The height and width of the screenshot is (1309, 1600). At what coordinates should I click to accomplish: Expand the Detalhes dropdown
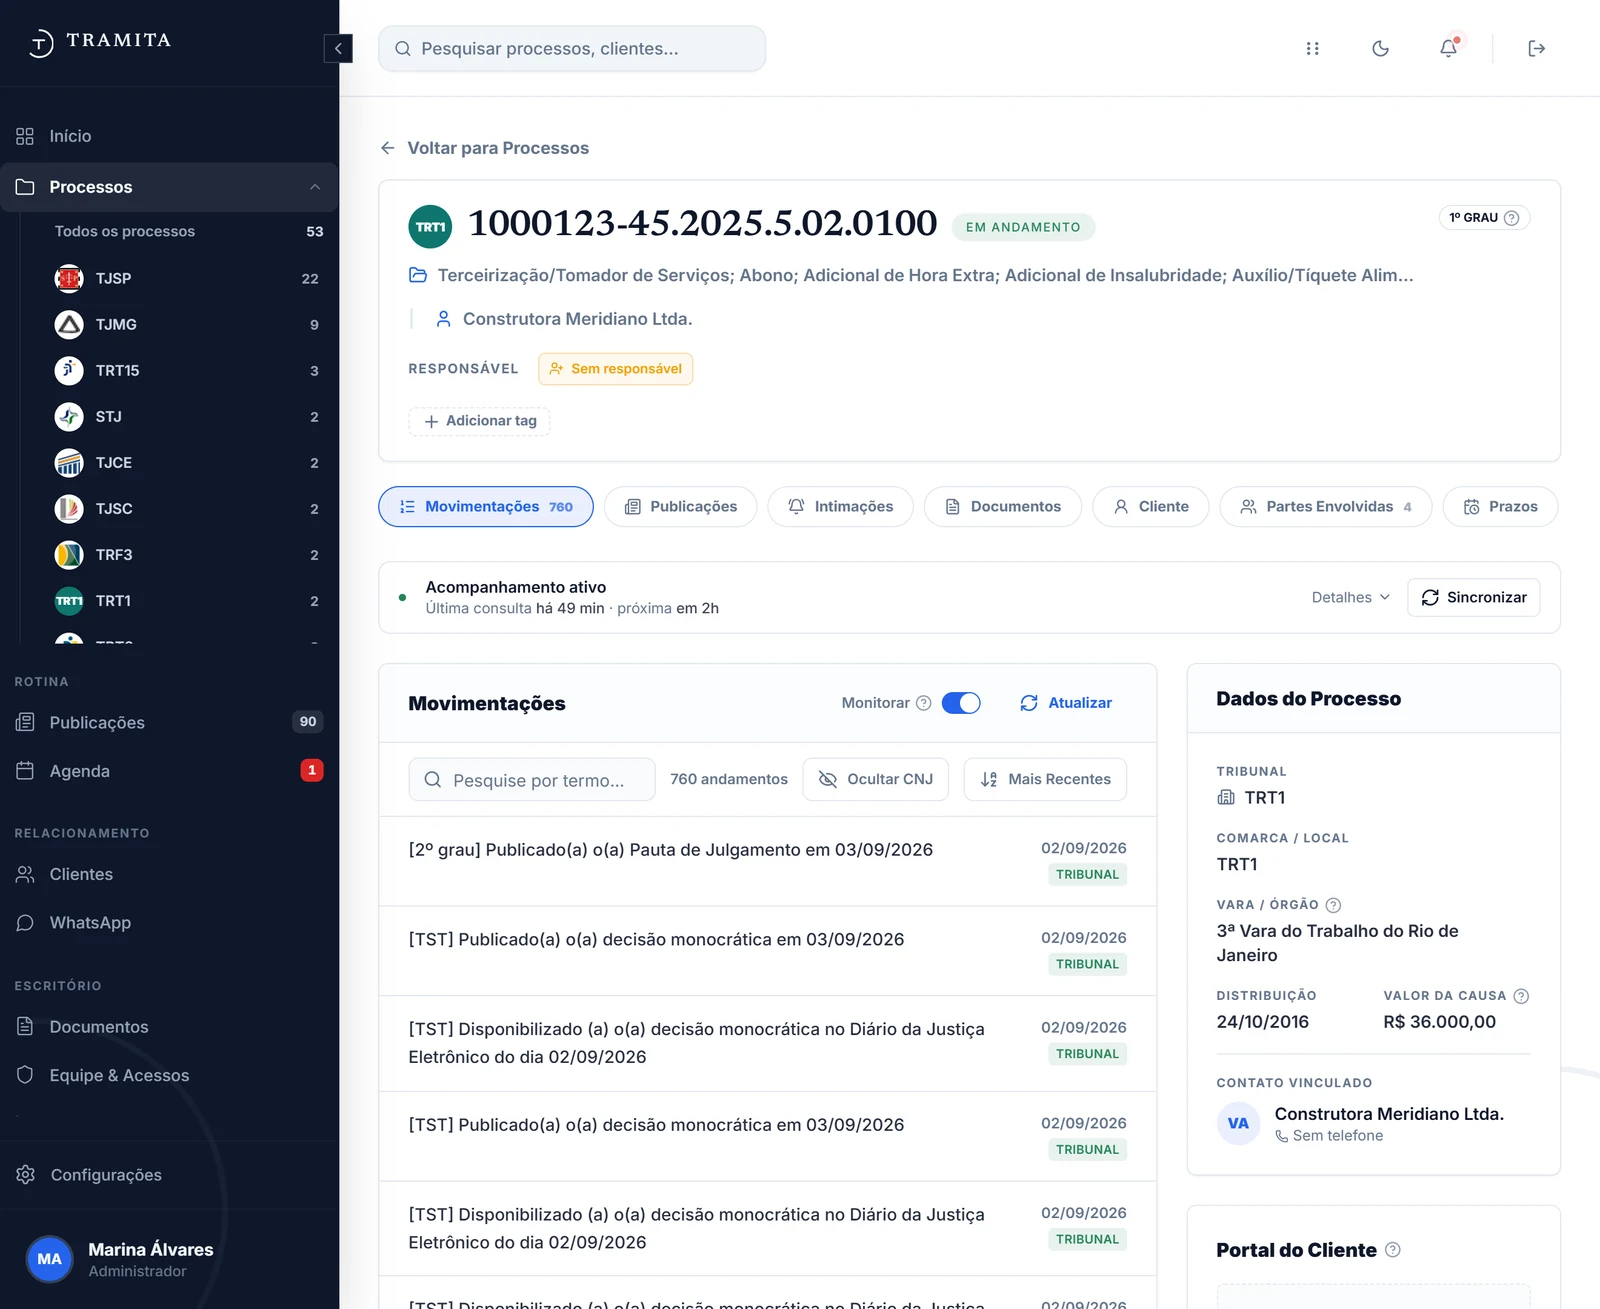pyautogui.click(x=1351, y=597)
